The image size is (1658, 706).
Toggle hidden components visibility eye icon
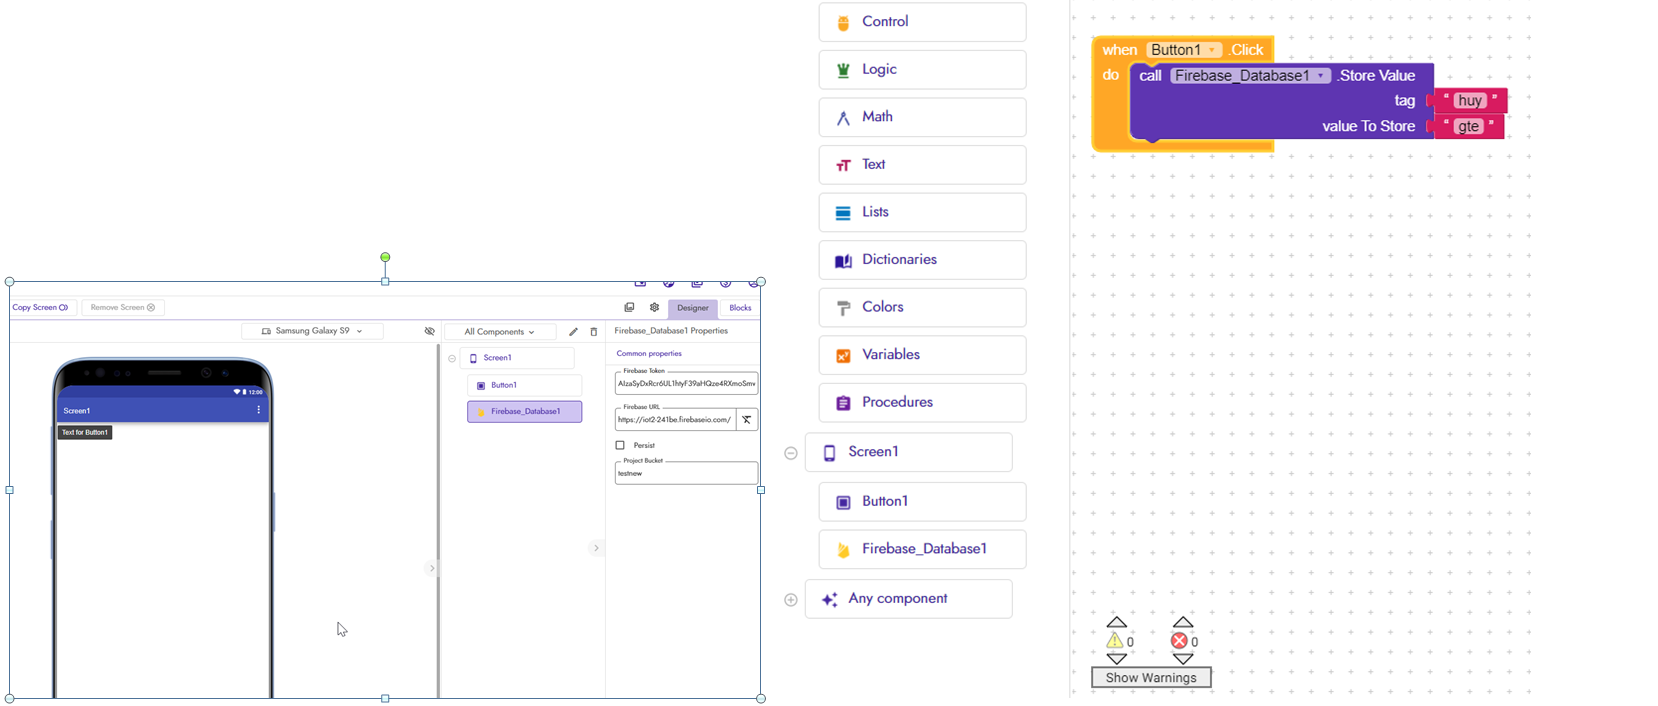[430, 332]
